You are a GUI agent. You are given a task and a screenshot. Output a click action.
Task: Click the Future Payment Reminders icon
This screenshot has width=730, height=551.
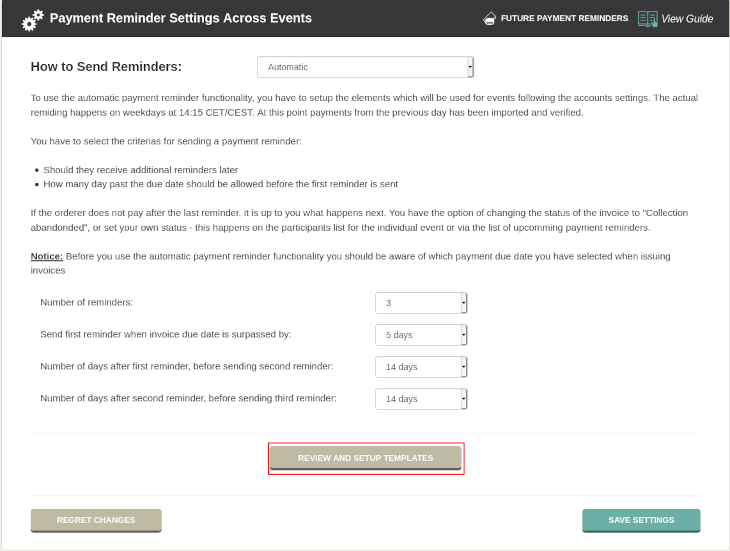coord(489,18)
